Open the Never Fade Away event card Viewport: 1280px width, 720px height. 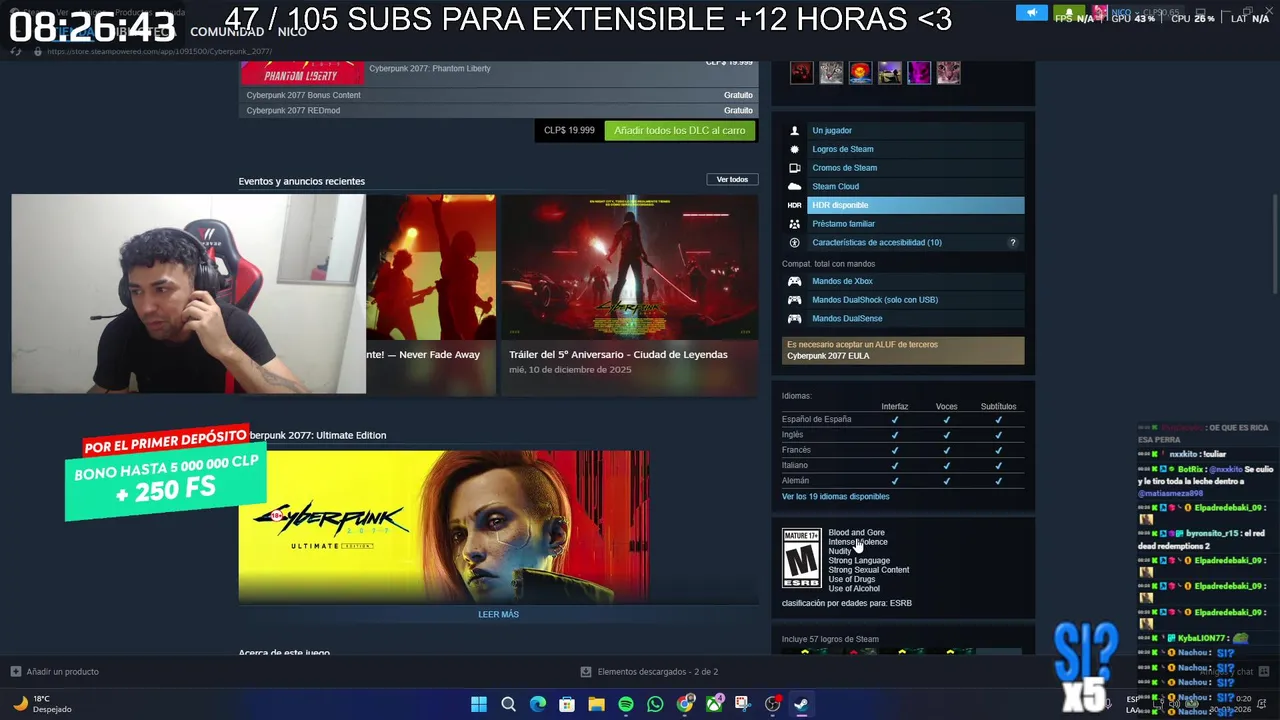point(430,295)
